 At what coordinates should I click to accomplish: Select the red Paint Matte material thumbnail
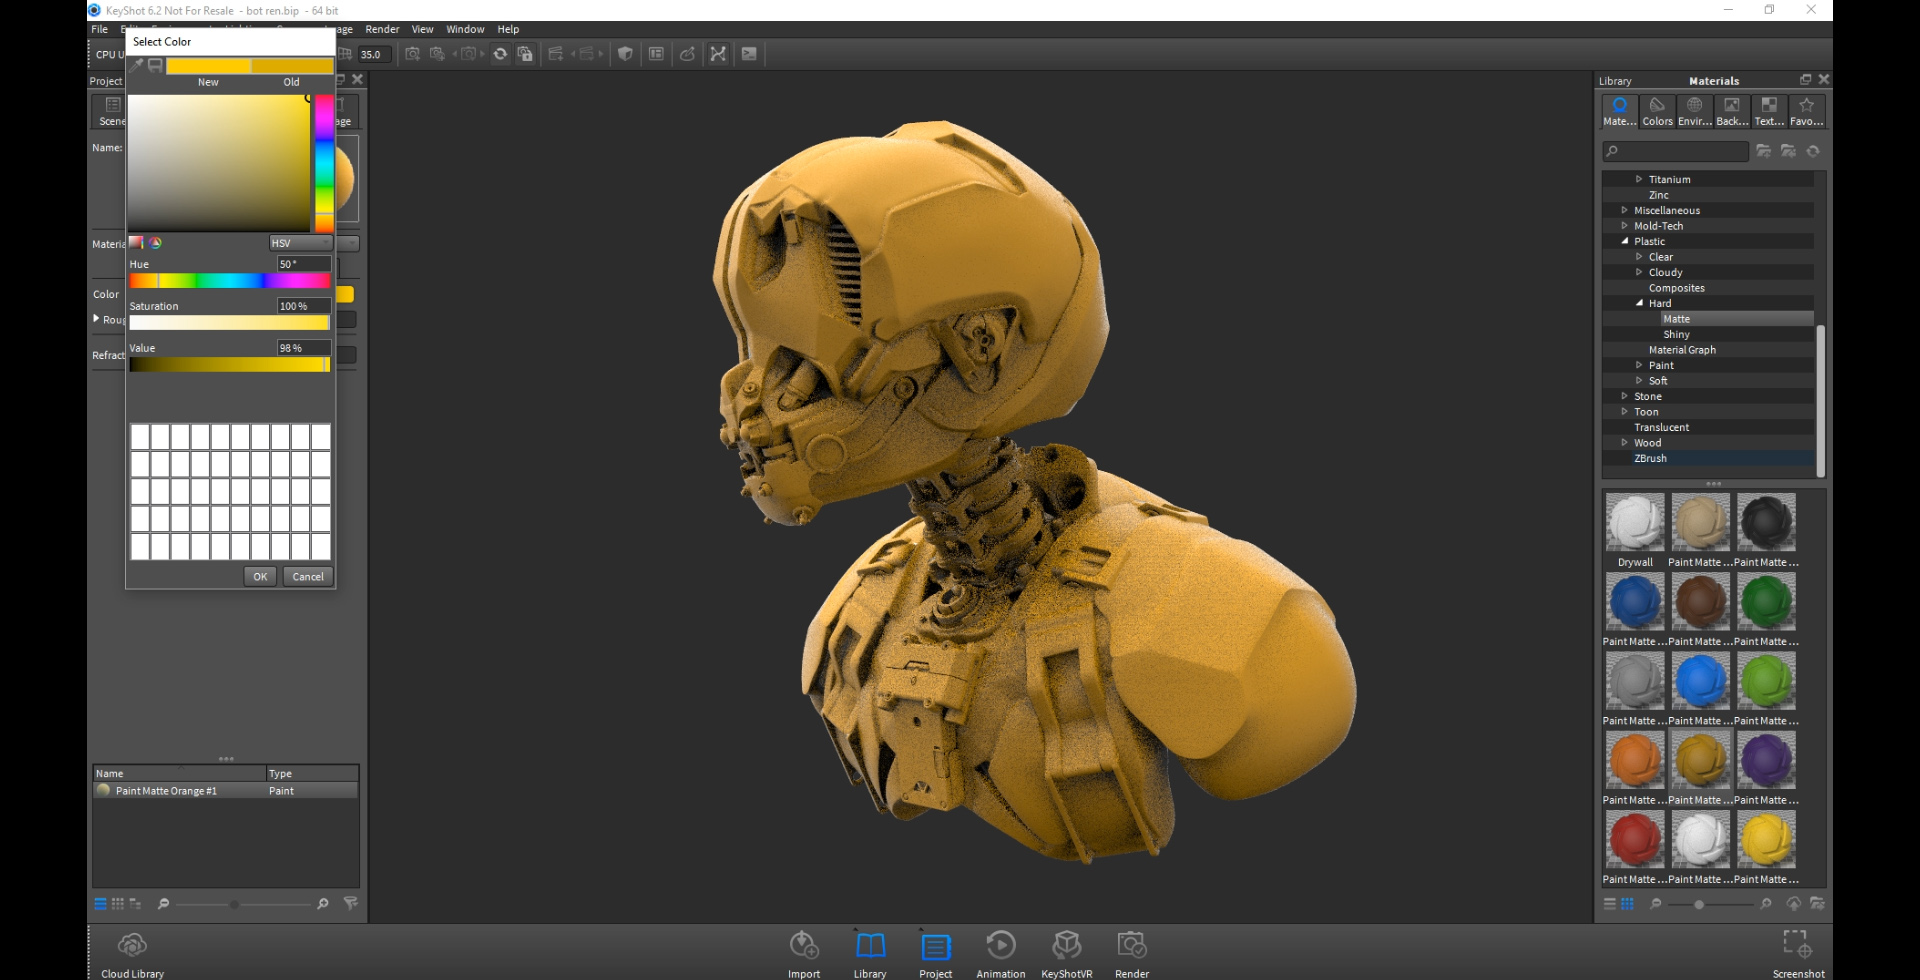click(x=1635, y=838)
